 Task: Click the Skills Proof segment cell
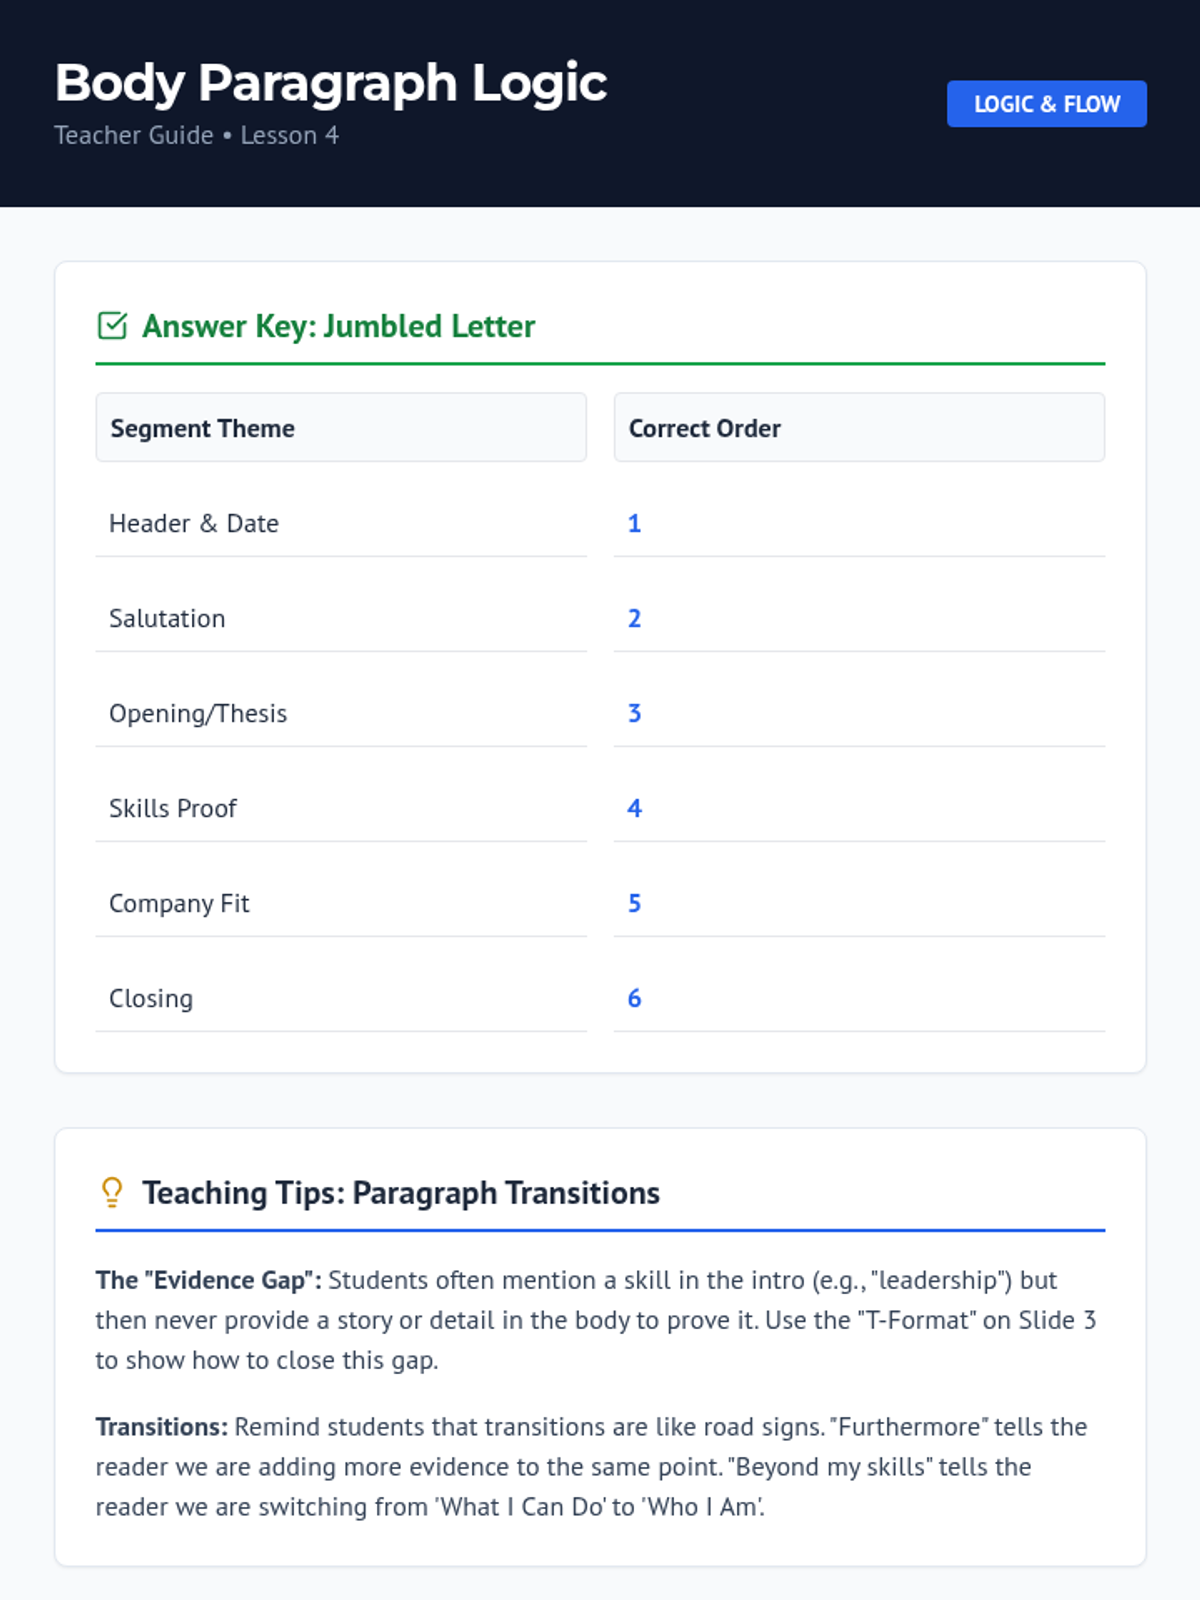(173, 808)
